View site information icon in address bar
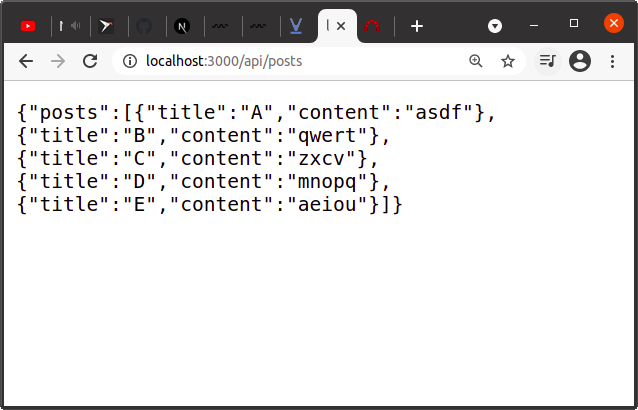 129,62
